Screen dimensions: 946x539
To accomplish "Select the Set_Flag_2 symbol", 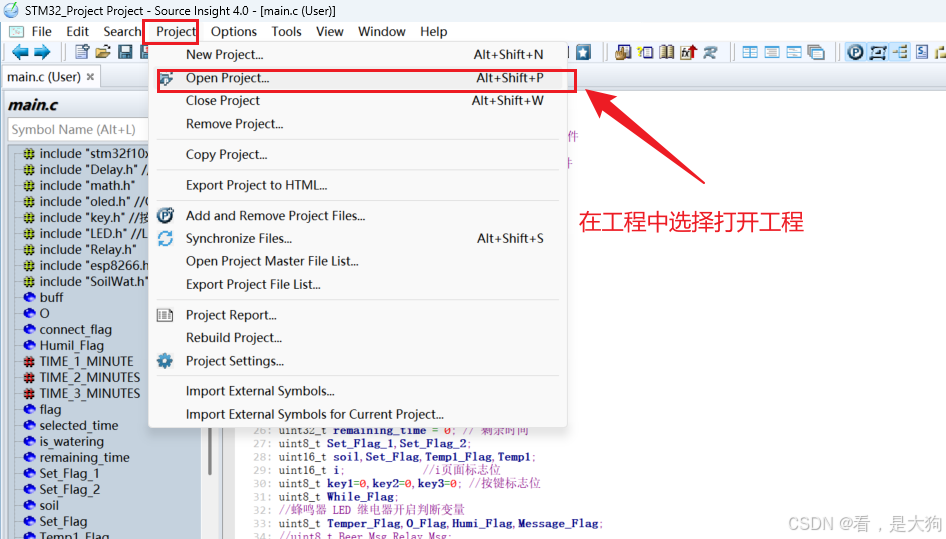I will (x=62, y=489).
